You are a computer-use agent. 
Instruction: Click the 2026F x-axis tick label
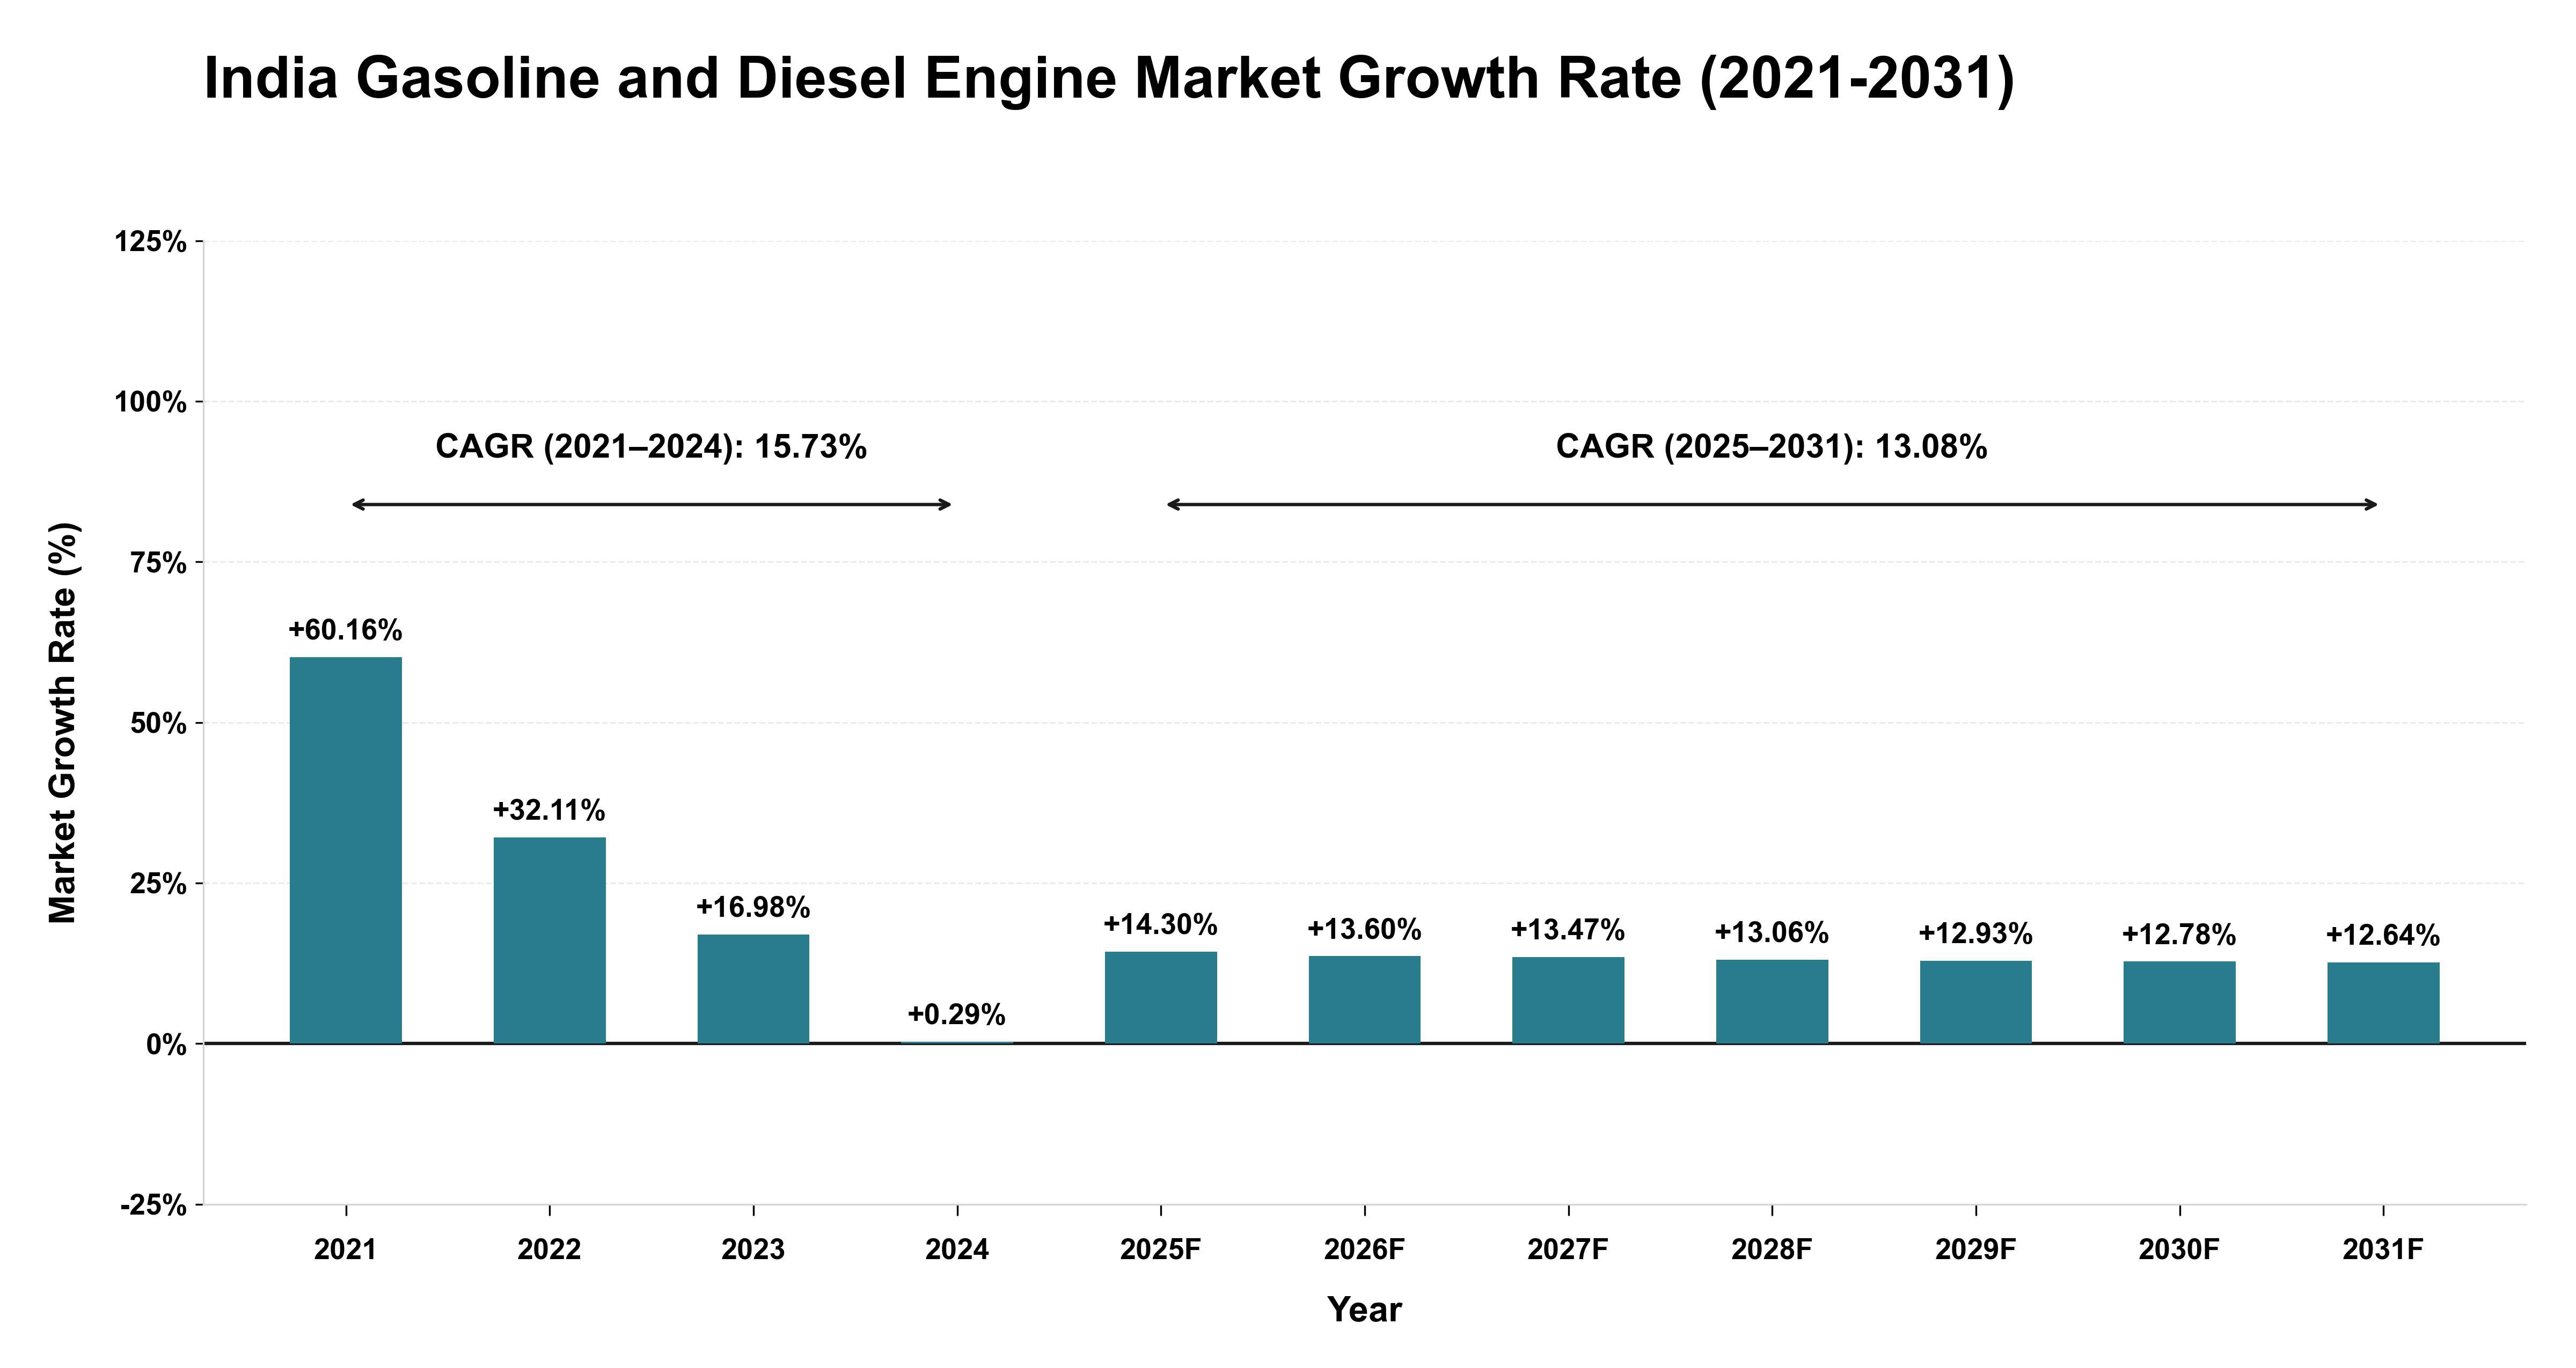click(x=1365, y=1250)
